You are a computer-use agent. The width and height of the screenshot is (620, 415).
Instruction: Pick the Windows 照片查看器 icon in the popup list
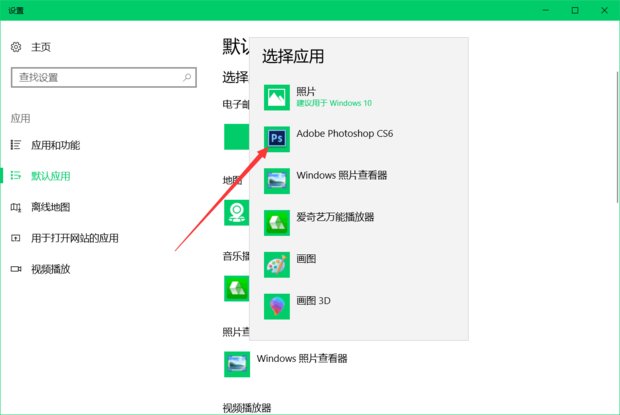tap(276, 181)
